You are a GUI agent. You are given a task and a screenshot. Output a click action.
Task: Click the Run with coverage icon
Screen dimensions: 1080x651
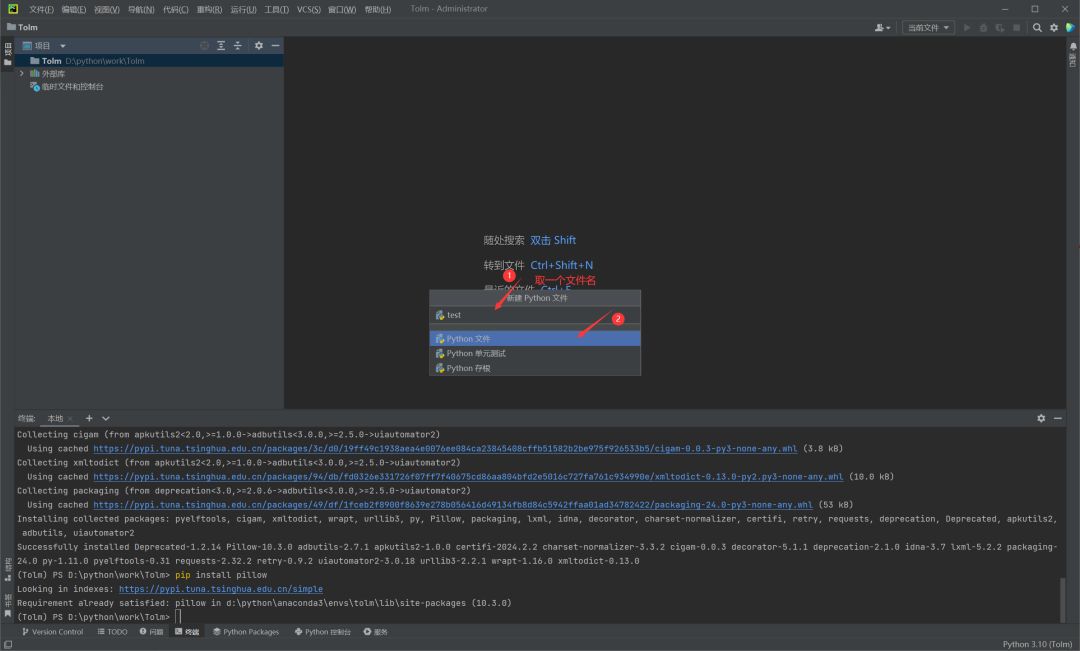click(1000, 28)
